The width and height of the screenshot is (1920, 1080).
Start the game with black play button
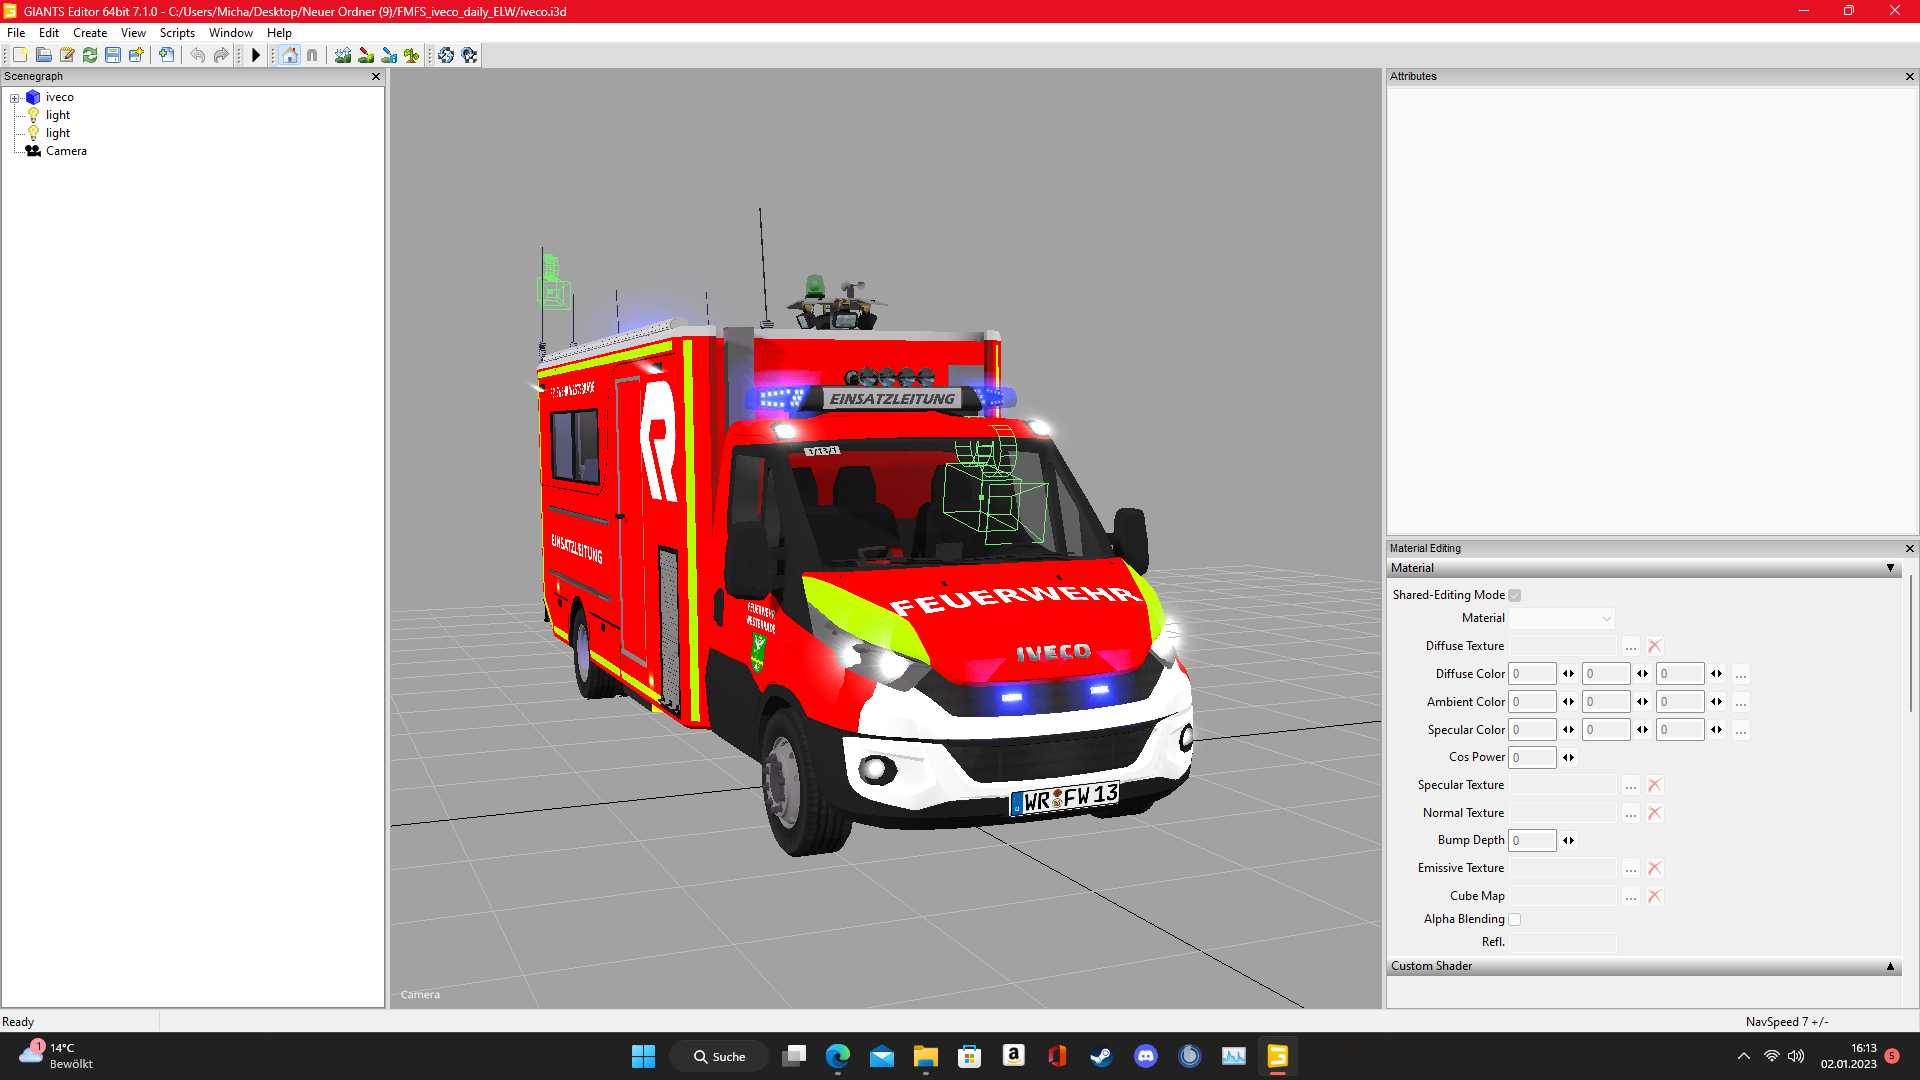point(256,55)
